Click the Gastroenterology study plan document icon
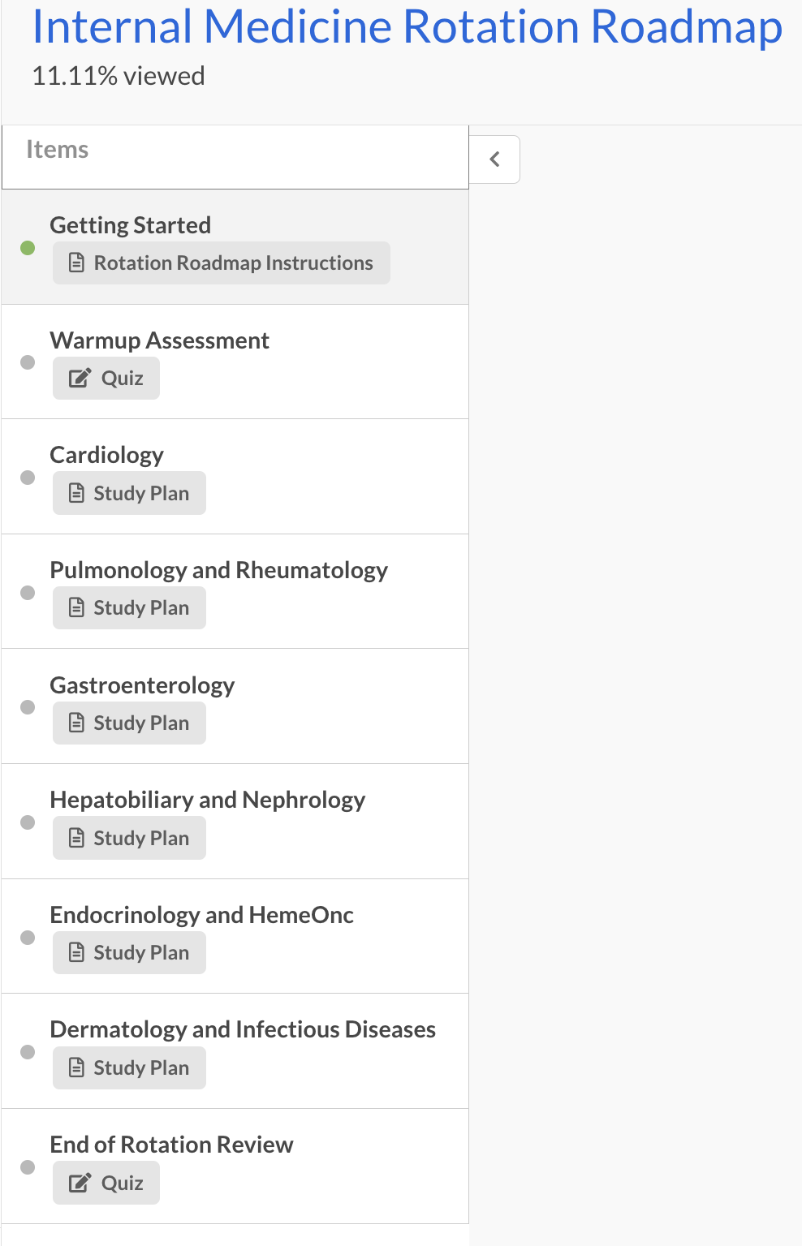Viewport: 802px width, 1246px height. (x=77, y=724)
